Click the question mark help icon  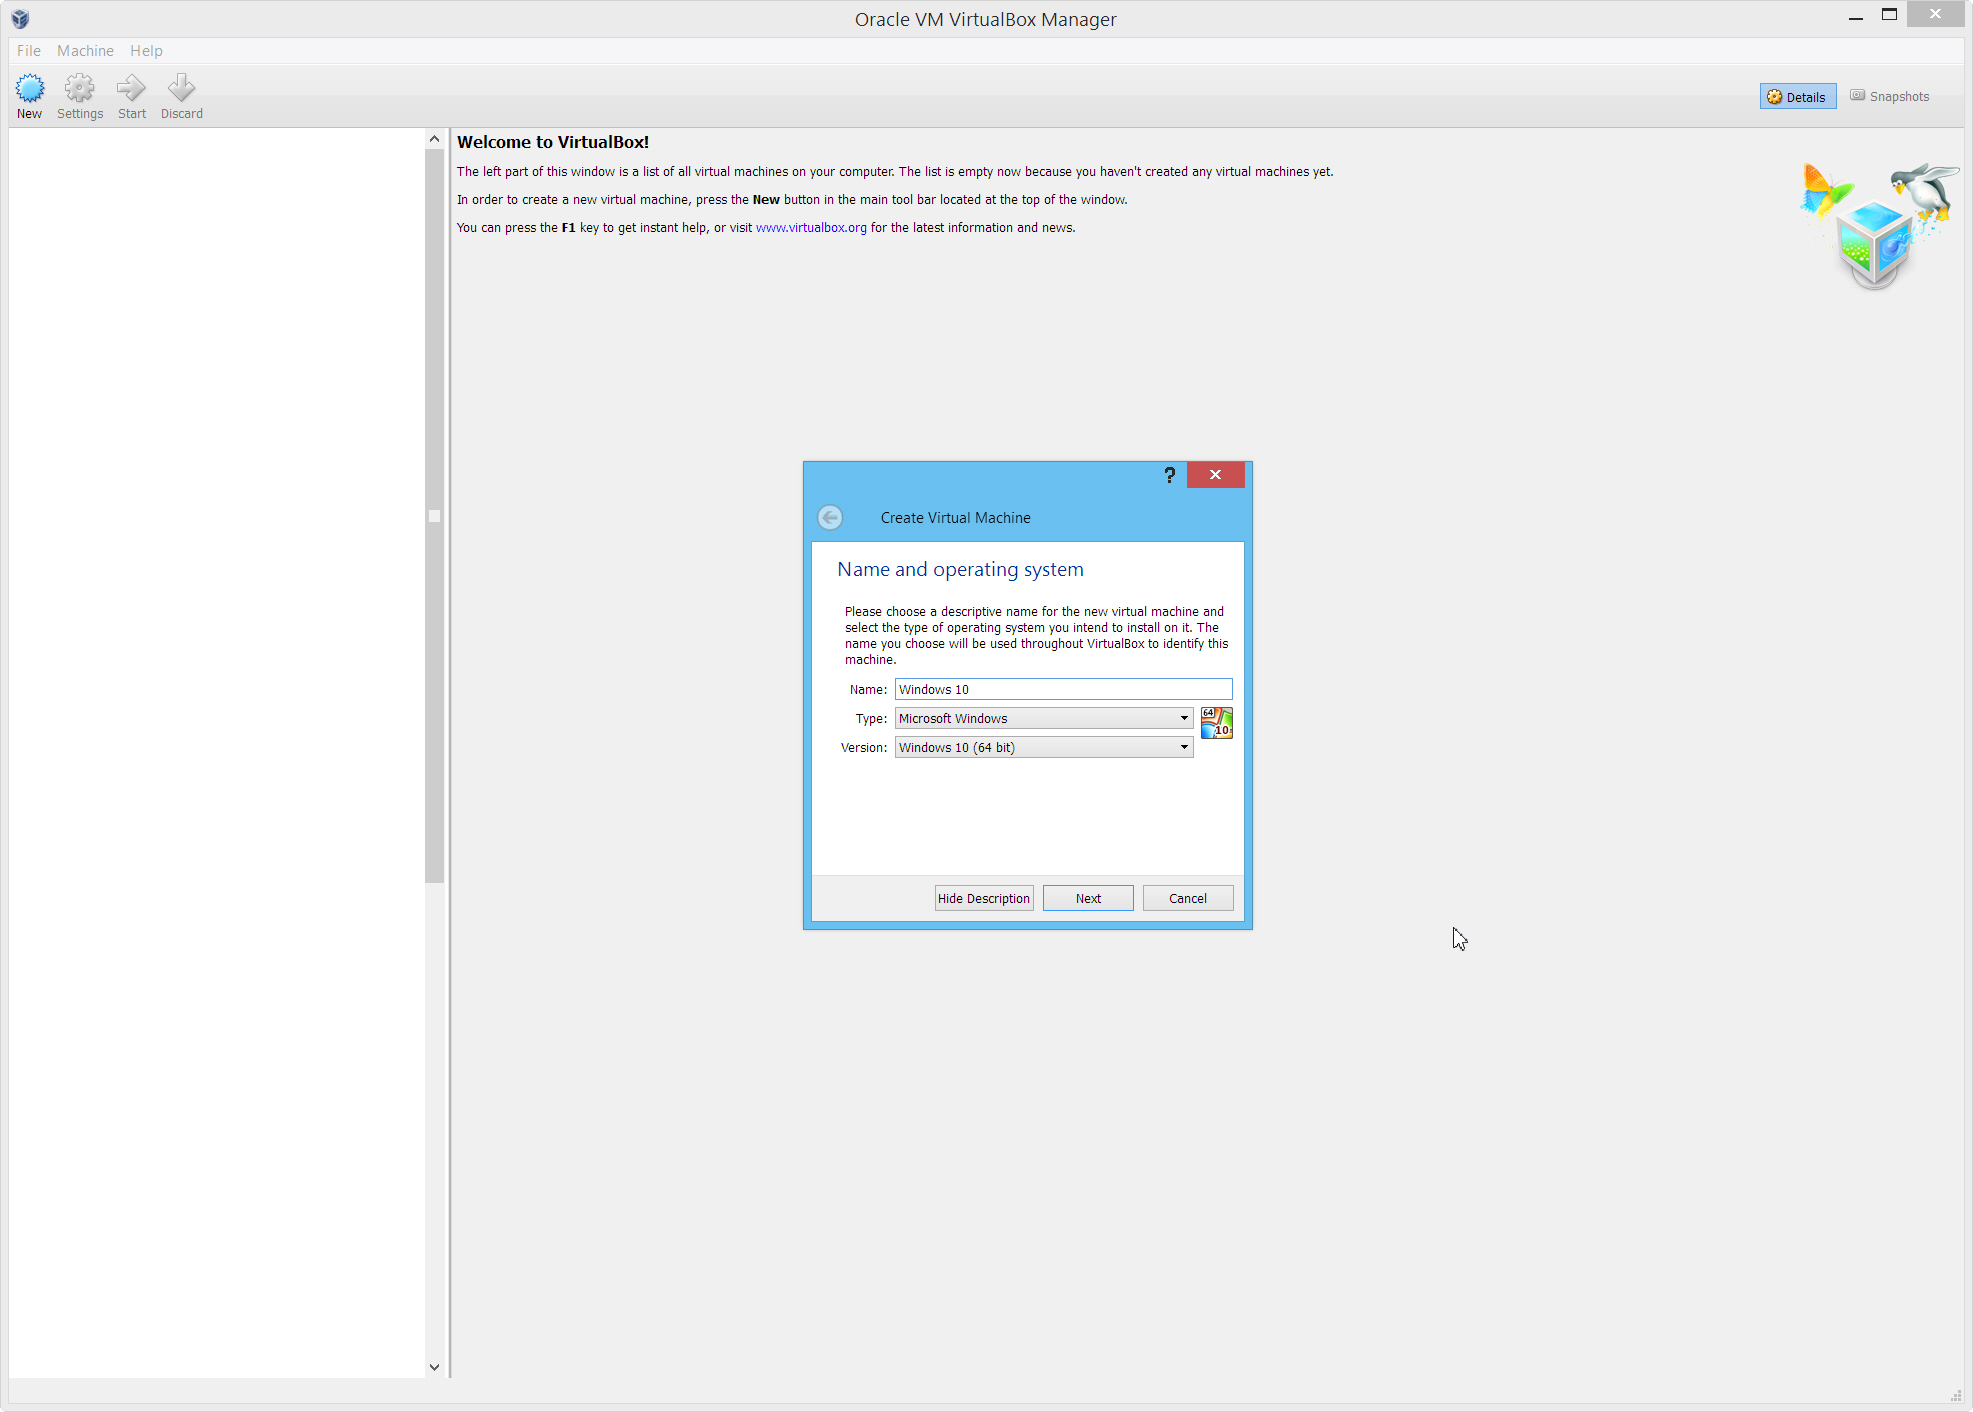coord(1168,474)
